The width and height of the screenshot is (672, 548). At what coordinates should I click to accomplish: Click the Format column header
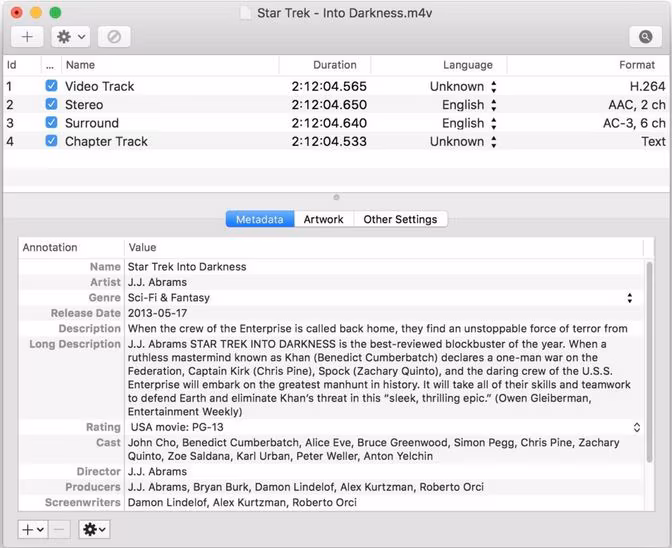point(588,65)
